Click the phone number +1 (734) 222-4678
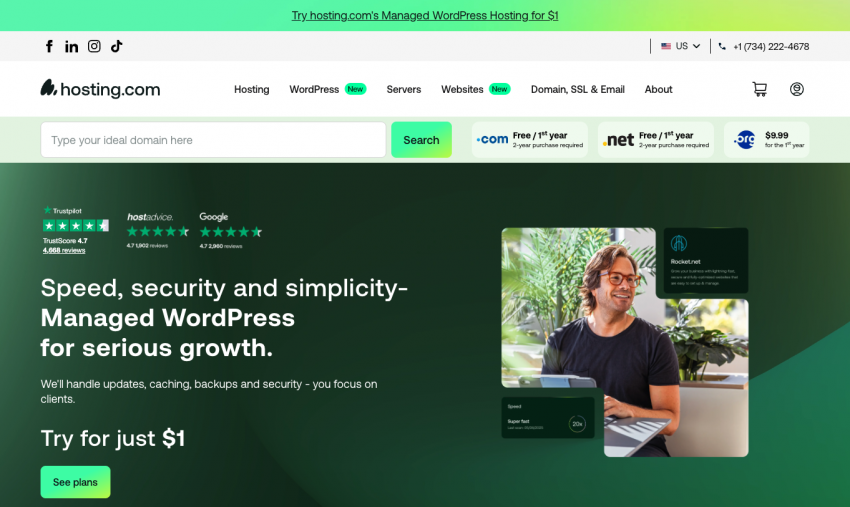 coord(770,46)
